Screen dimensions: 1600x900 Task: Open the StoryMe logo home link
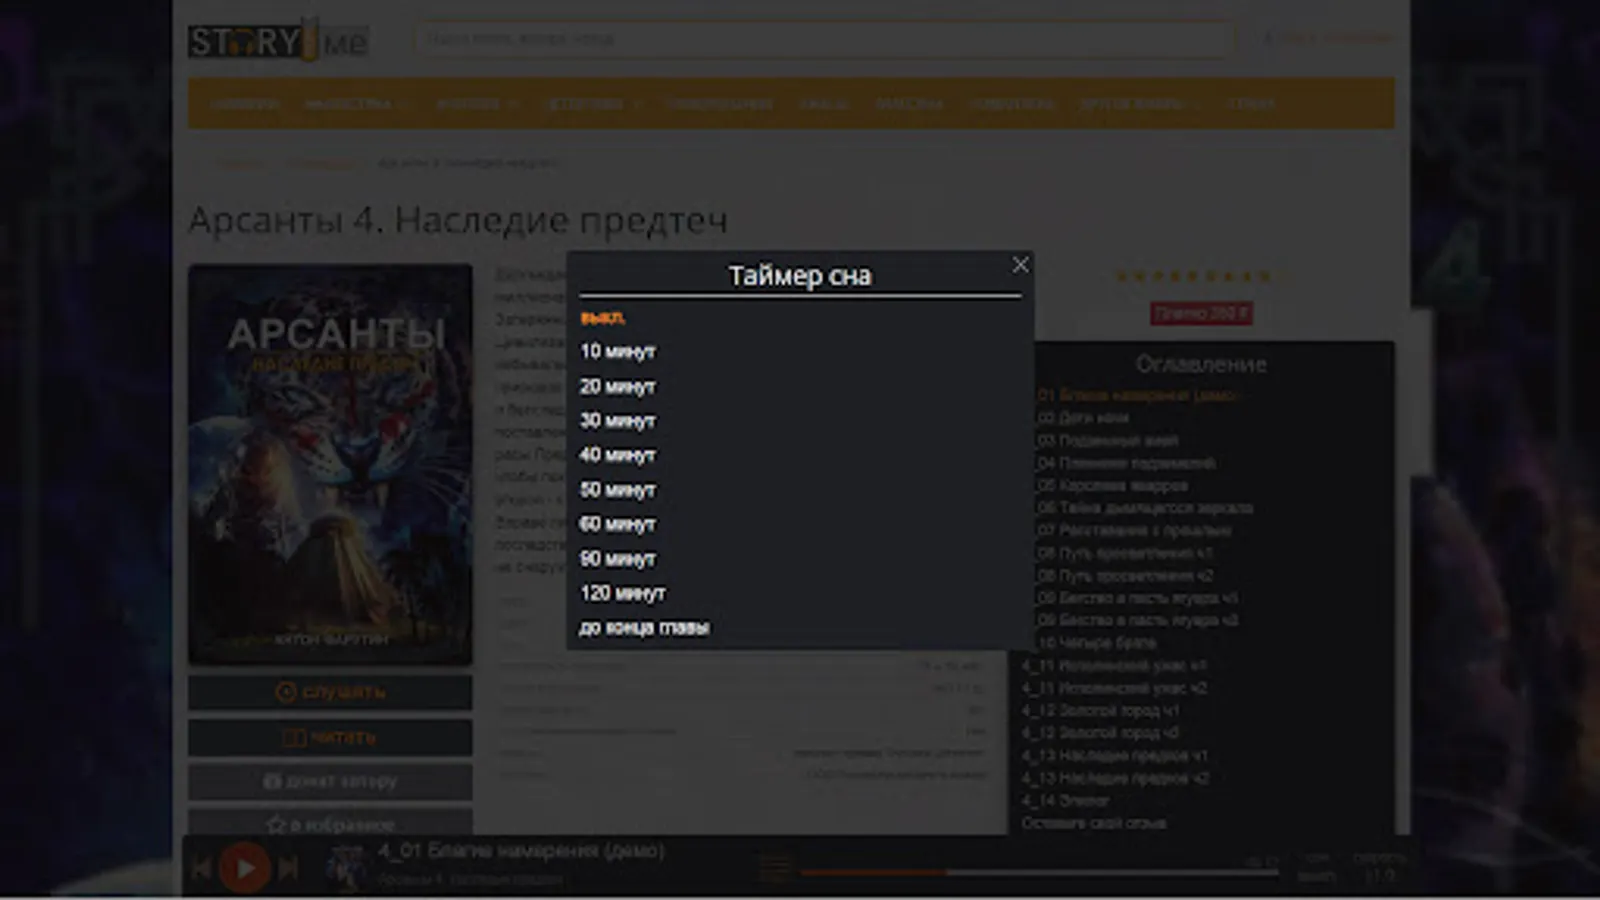tap(279, 41)
